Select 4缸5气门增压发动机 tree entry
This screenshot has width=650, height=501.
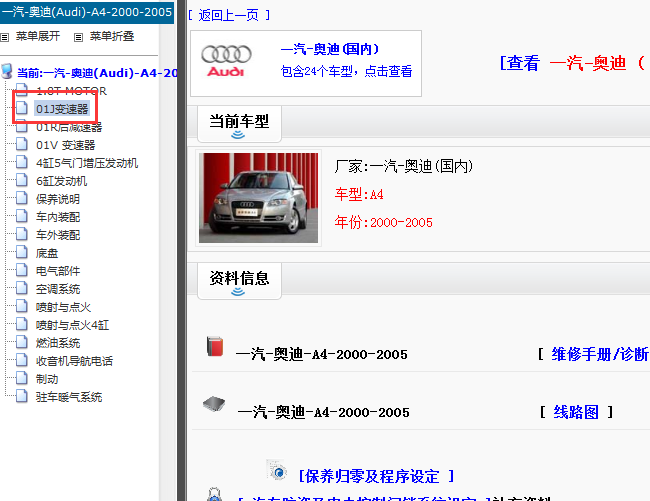point(87,163)
